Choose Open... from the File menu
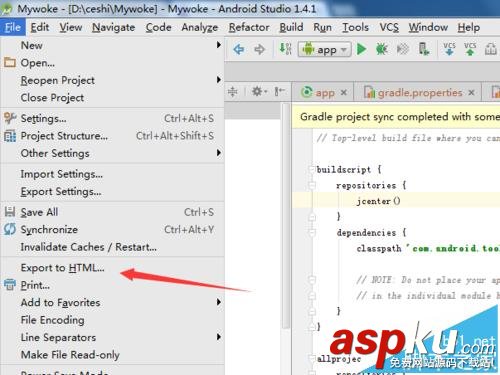Viewport: 500px width, 375px height. click(x=112, y=63)
